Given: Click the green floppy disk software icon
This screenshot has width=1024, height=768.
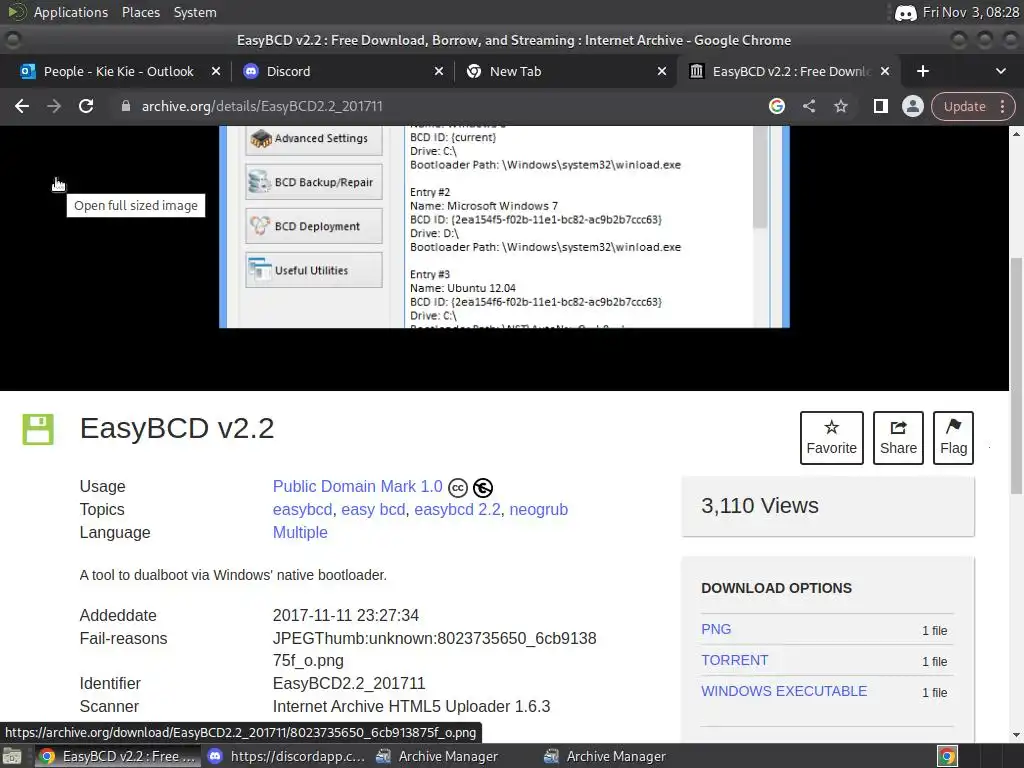Looking at the screenshot, I should pyautogui.click(x=38, y=429).
